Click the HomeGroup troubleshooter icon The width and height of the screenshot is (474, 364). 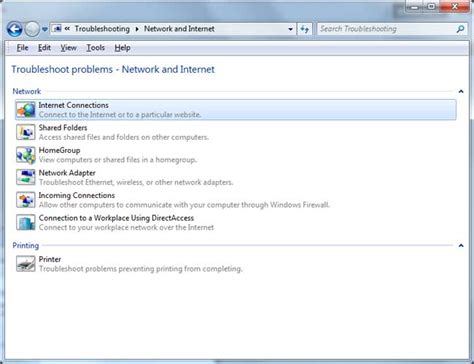click(x=26, y=155)
